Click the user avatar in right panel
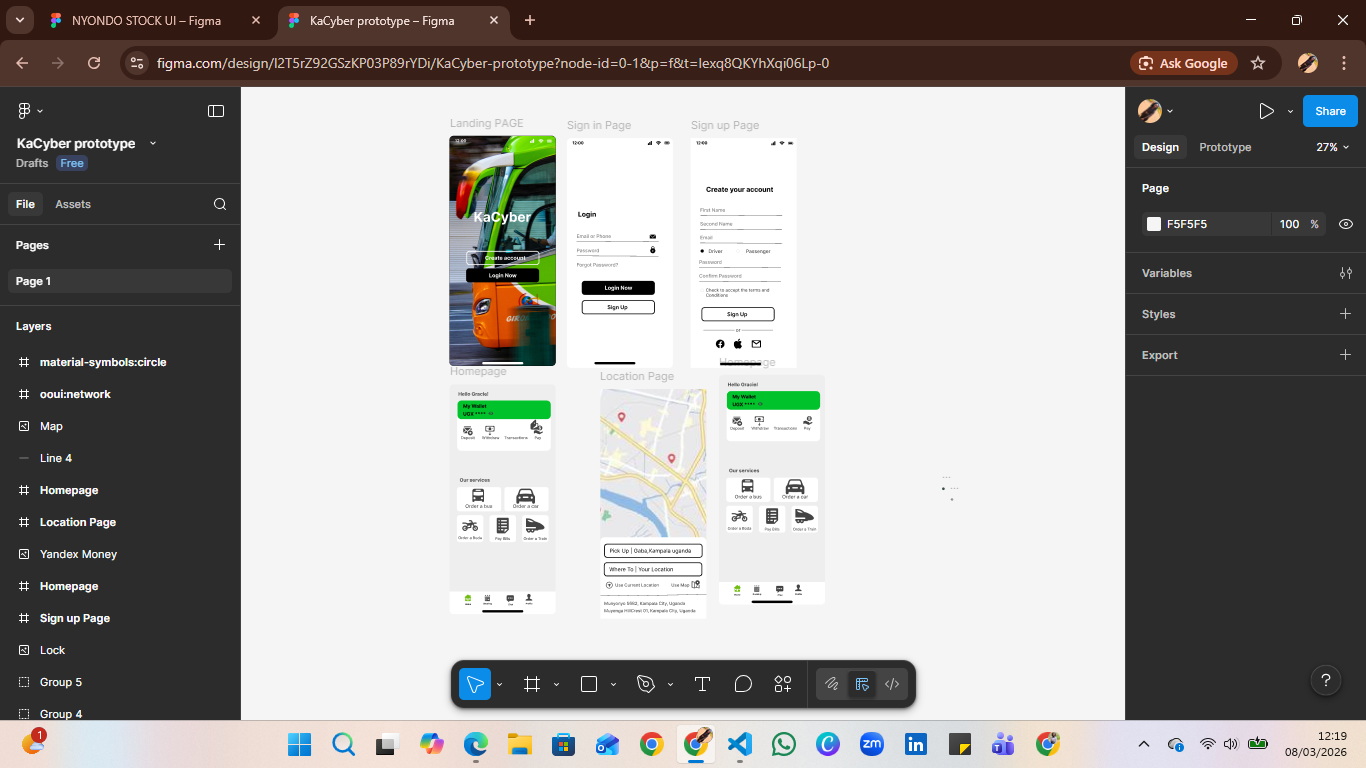The height and width of the screenshot is (768, 1366). [1150, 111]
